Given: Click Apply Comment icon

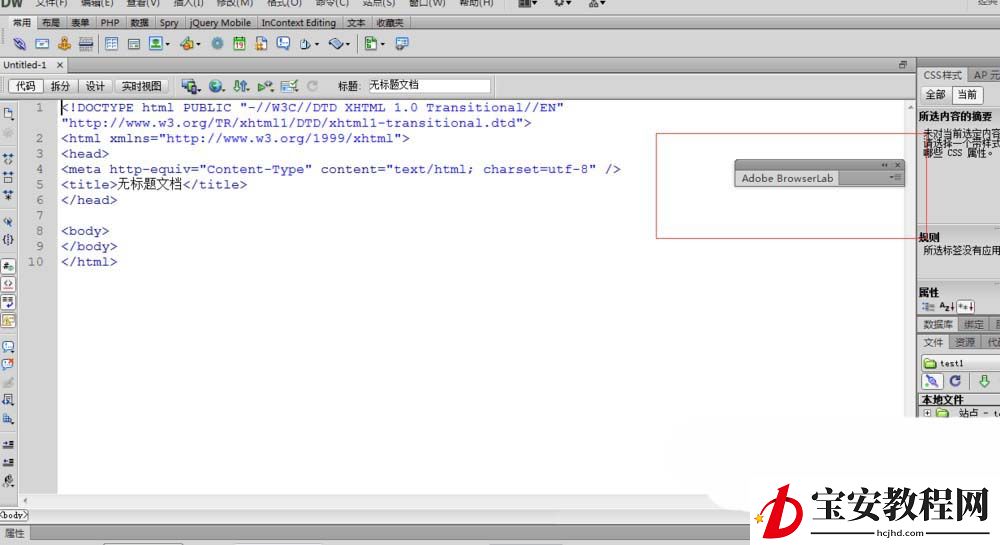Looking at the screenshot, I should coord(8,347).
